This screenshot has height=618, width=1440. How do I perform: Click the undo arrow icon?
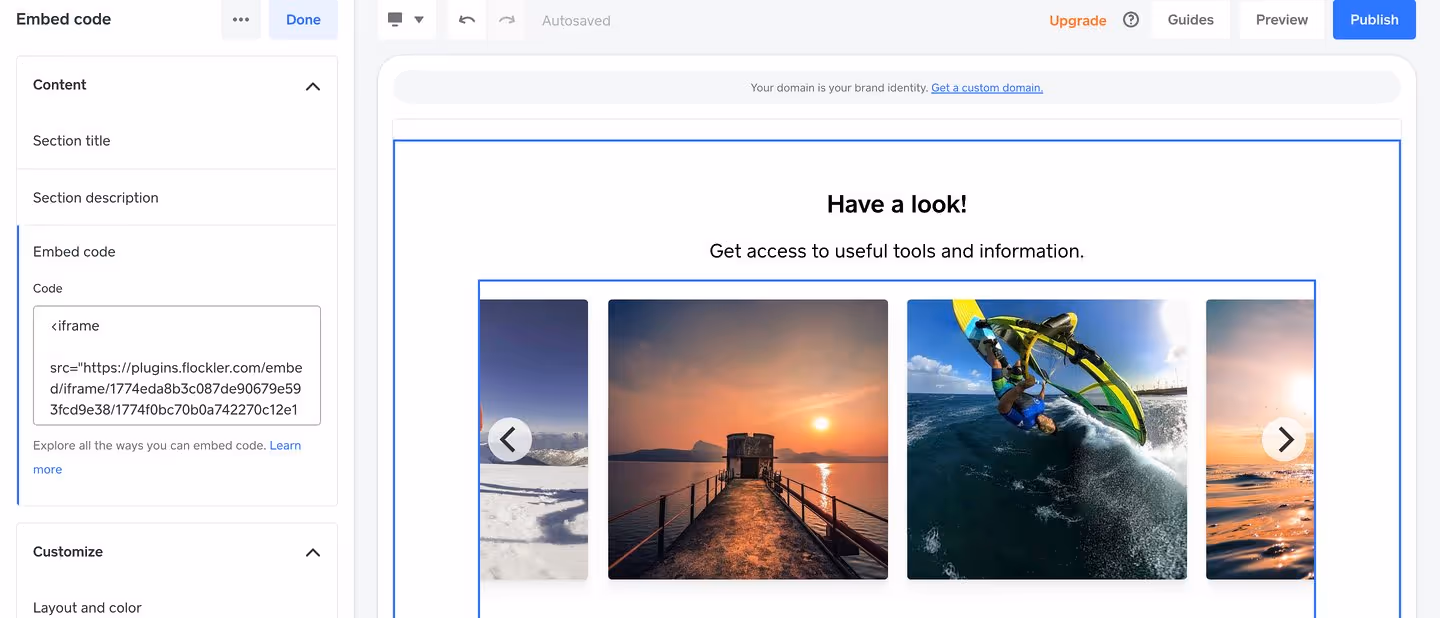coord(467,20)
